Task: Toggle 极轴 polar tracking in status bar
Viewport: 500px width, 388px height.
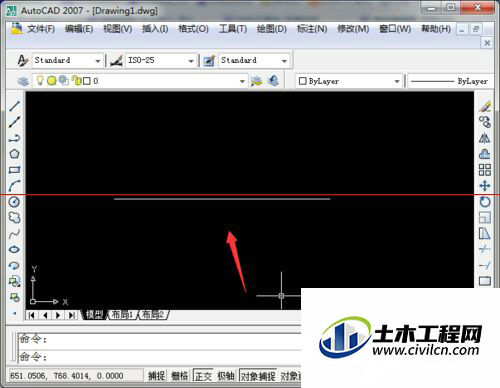Action: [226, 376]
